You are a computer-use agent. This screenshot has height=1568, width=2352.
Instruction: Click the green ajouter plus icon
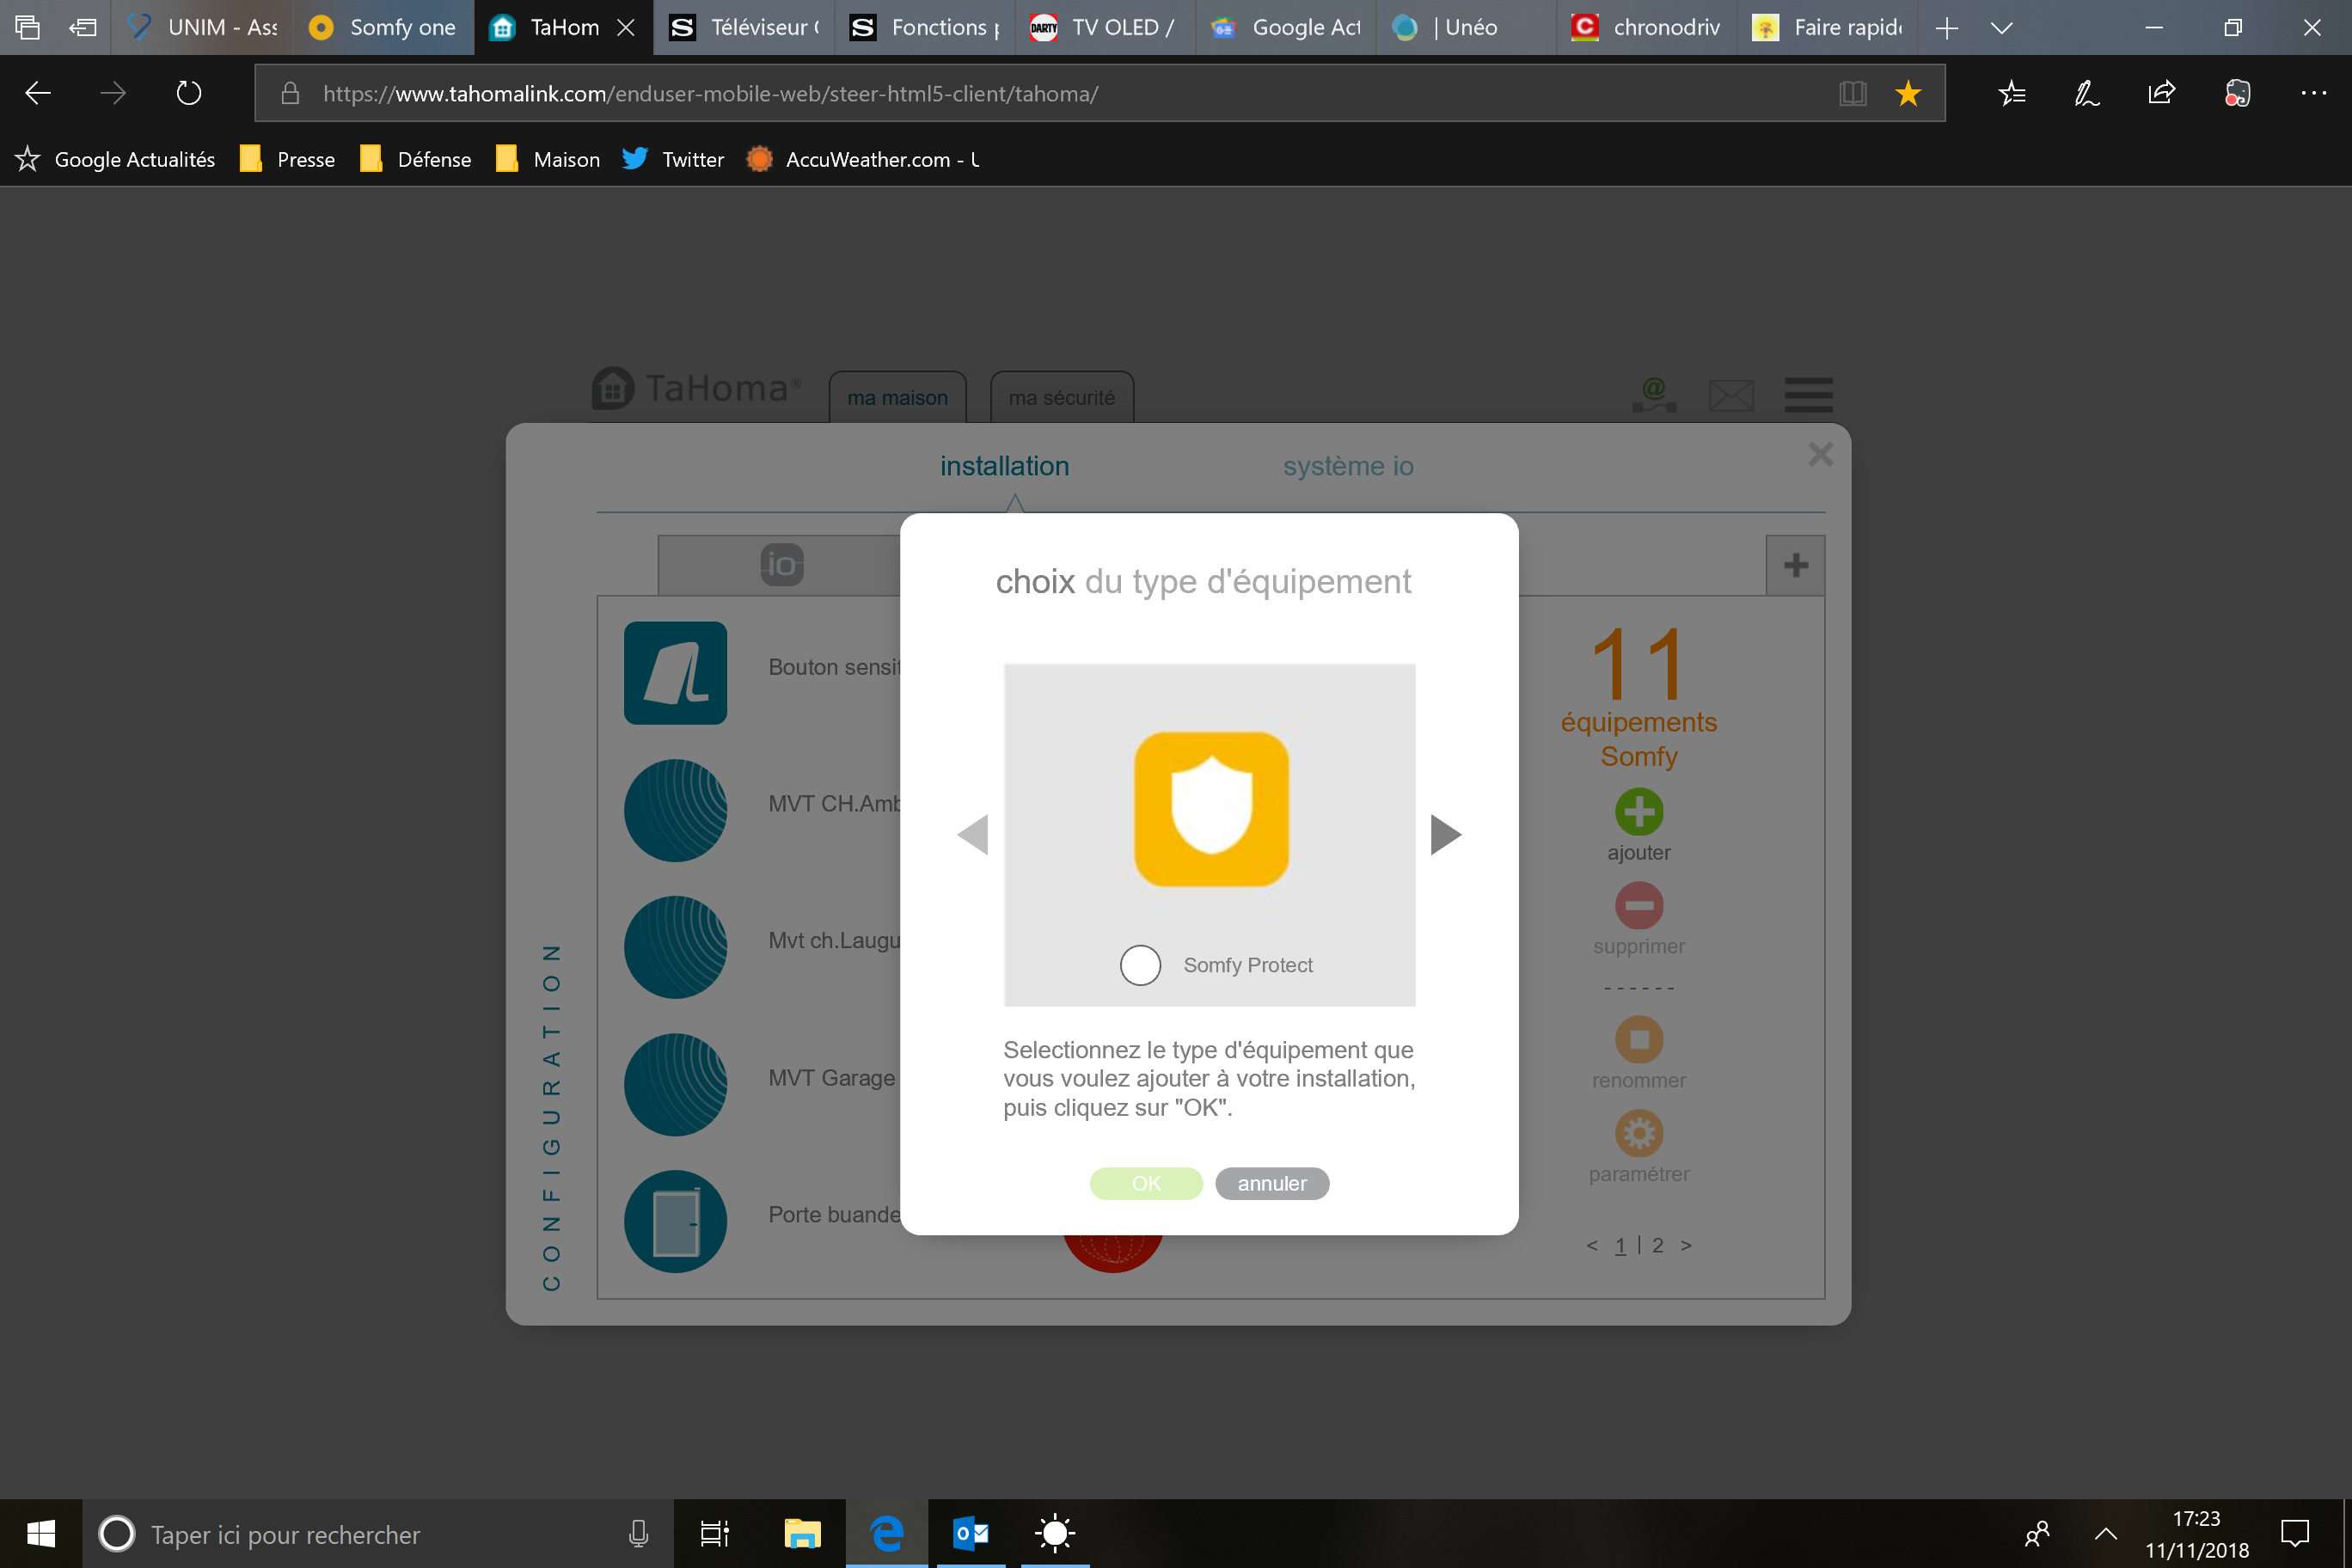click(x=1639, y=811)
